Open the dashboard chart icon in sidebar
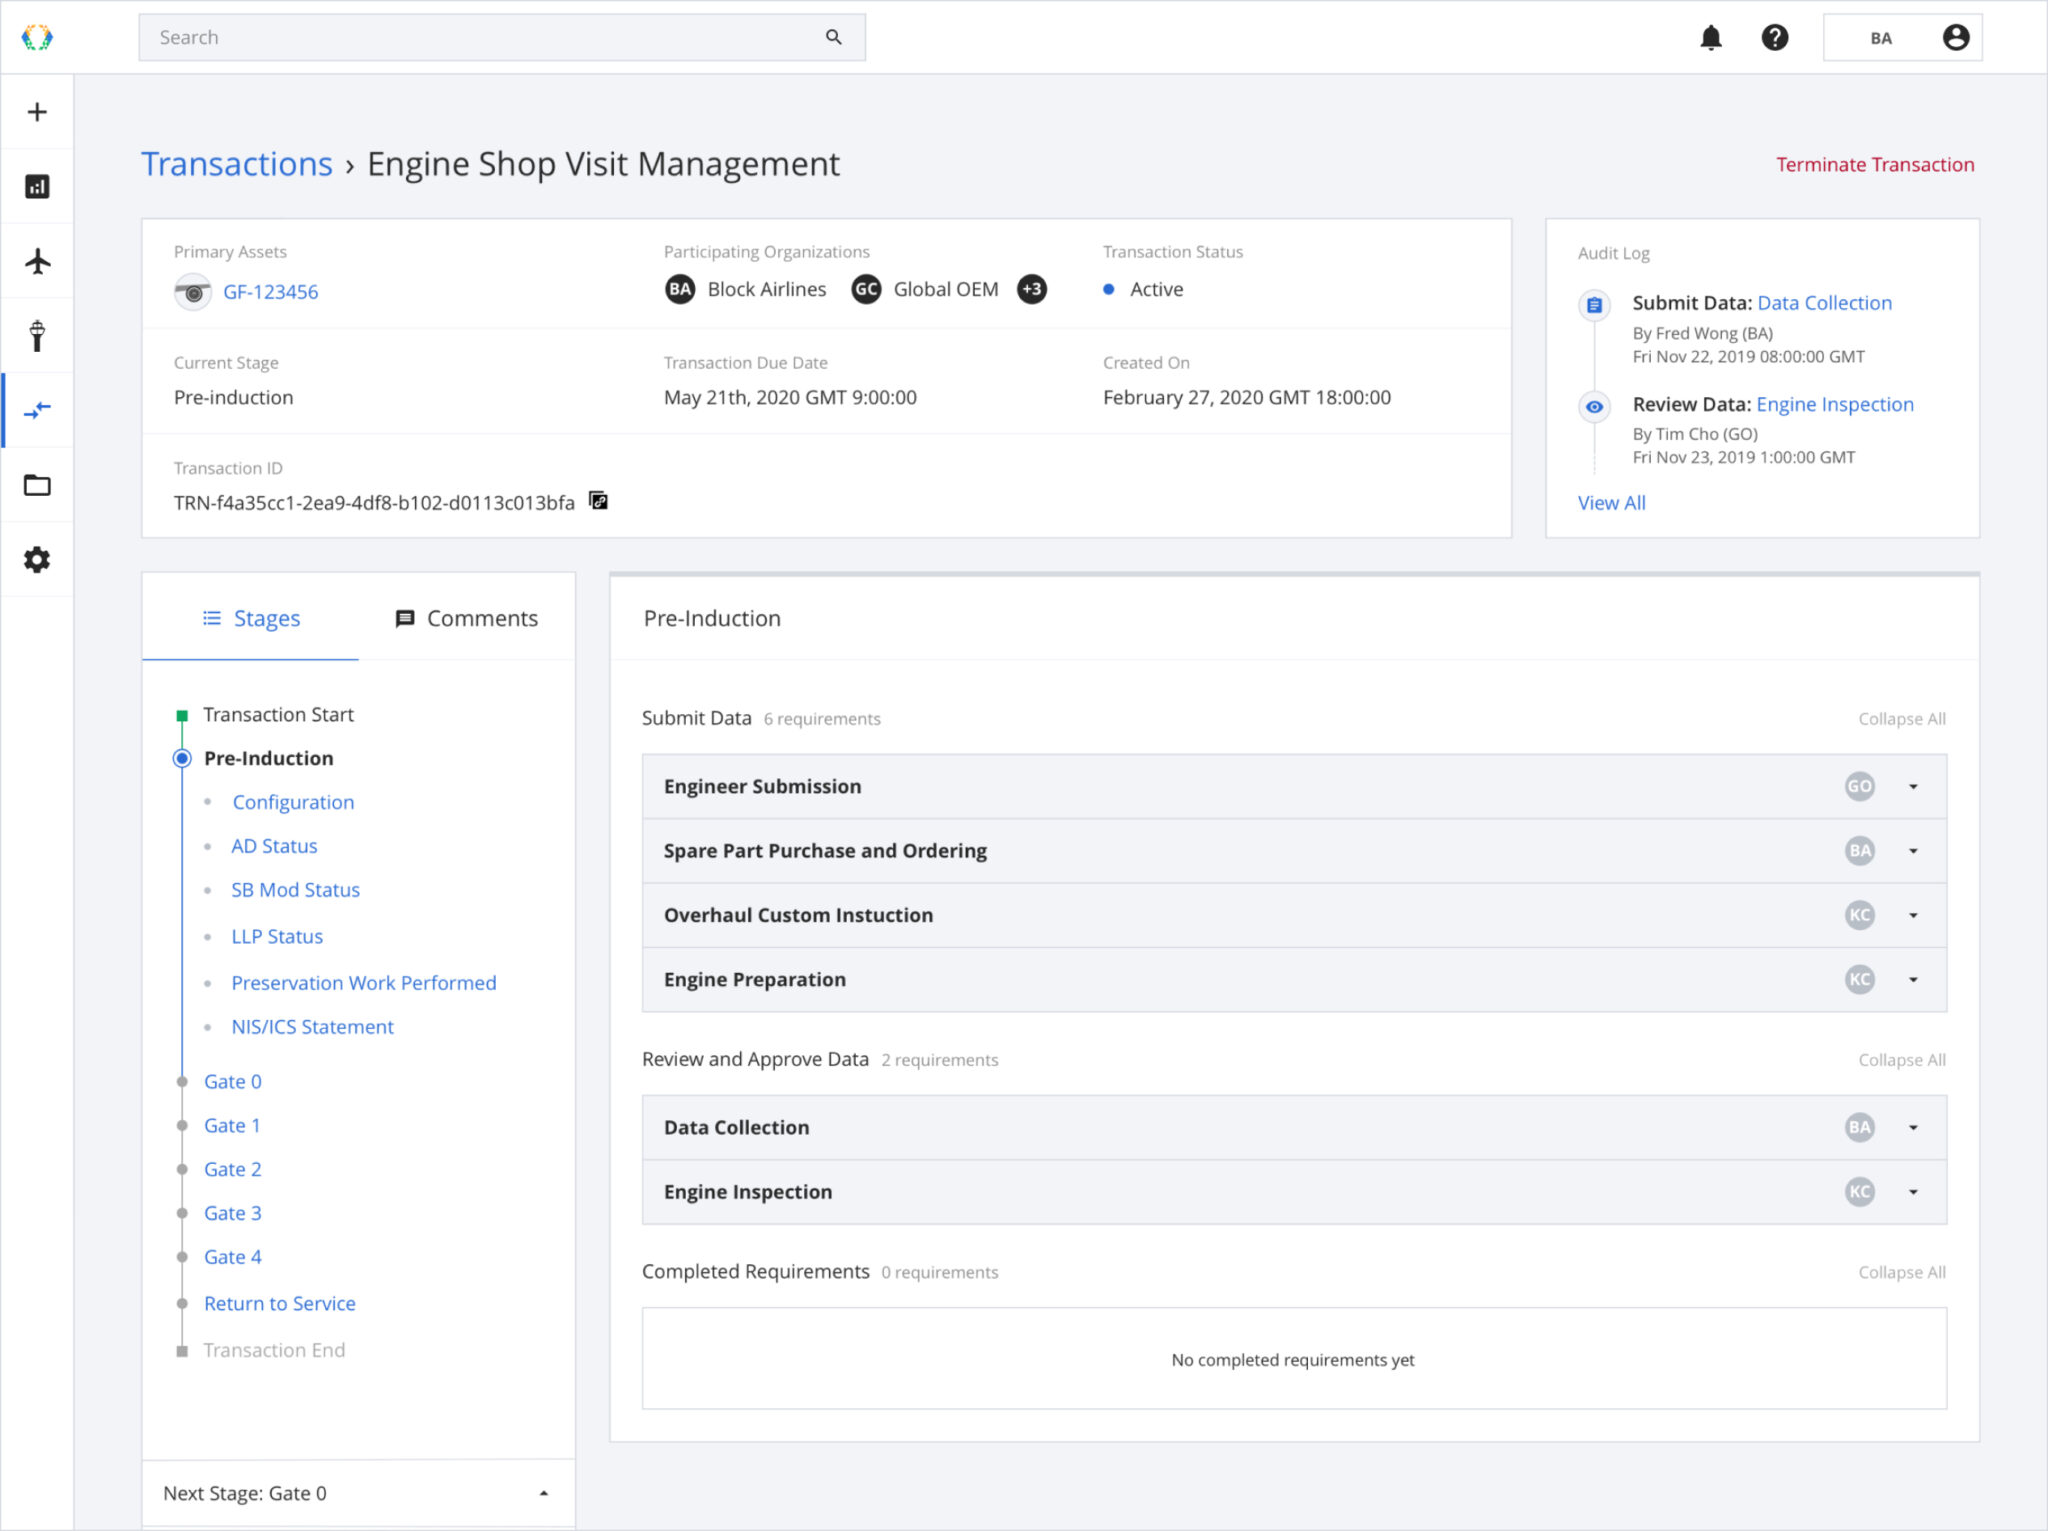2048x1531 pixels. tap(37, 187)
